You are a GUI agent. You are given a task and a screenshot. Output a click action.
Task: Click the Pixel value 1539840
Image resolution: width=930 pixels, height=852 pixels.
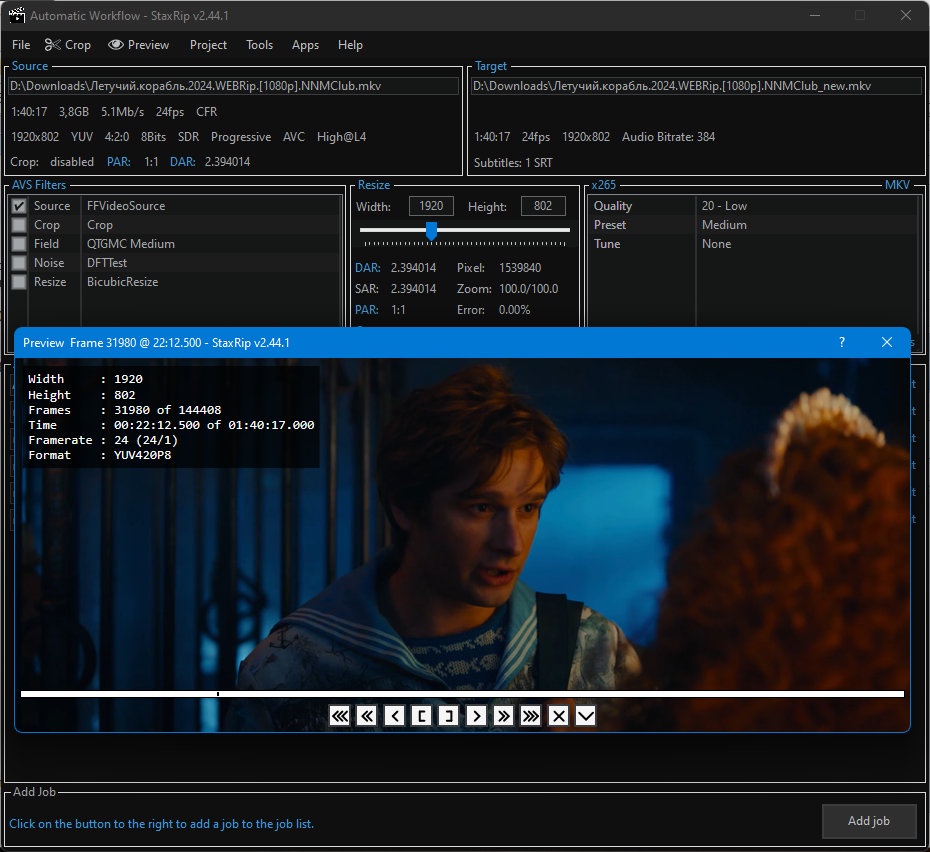click(520, 268)
